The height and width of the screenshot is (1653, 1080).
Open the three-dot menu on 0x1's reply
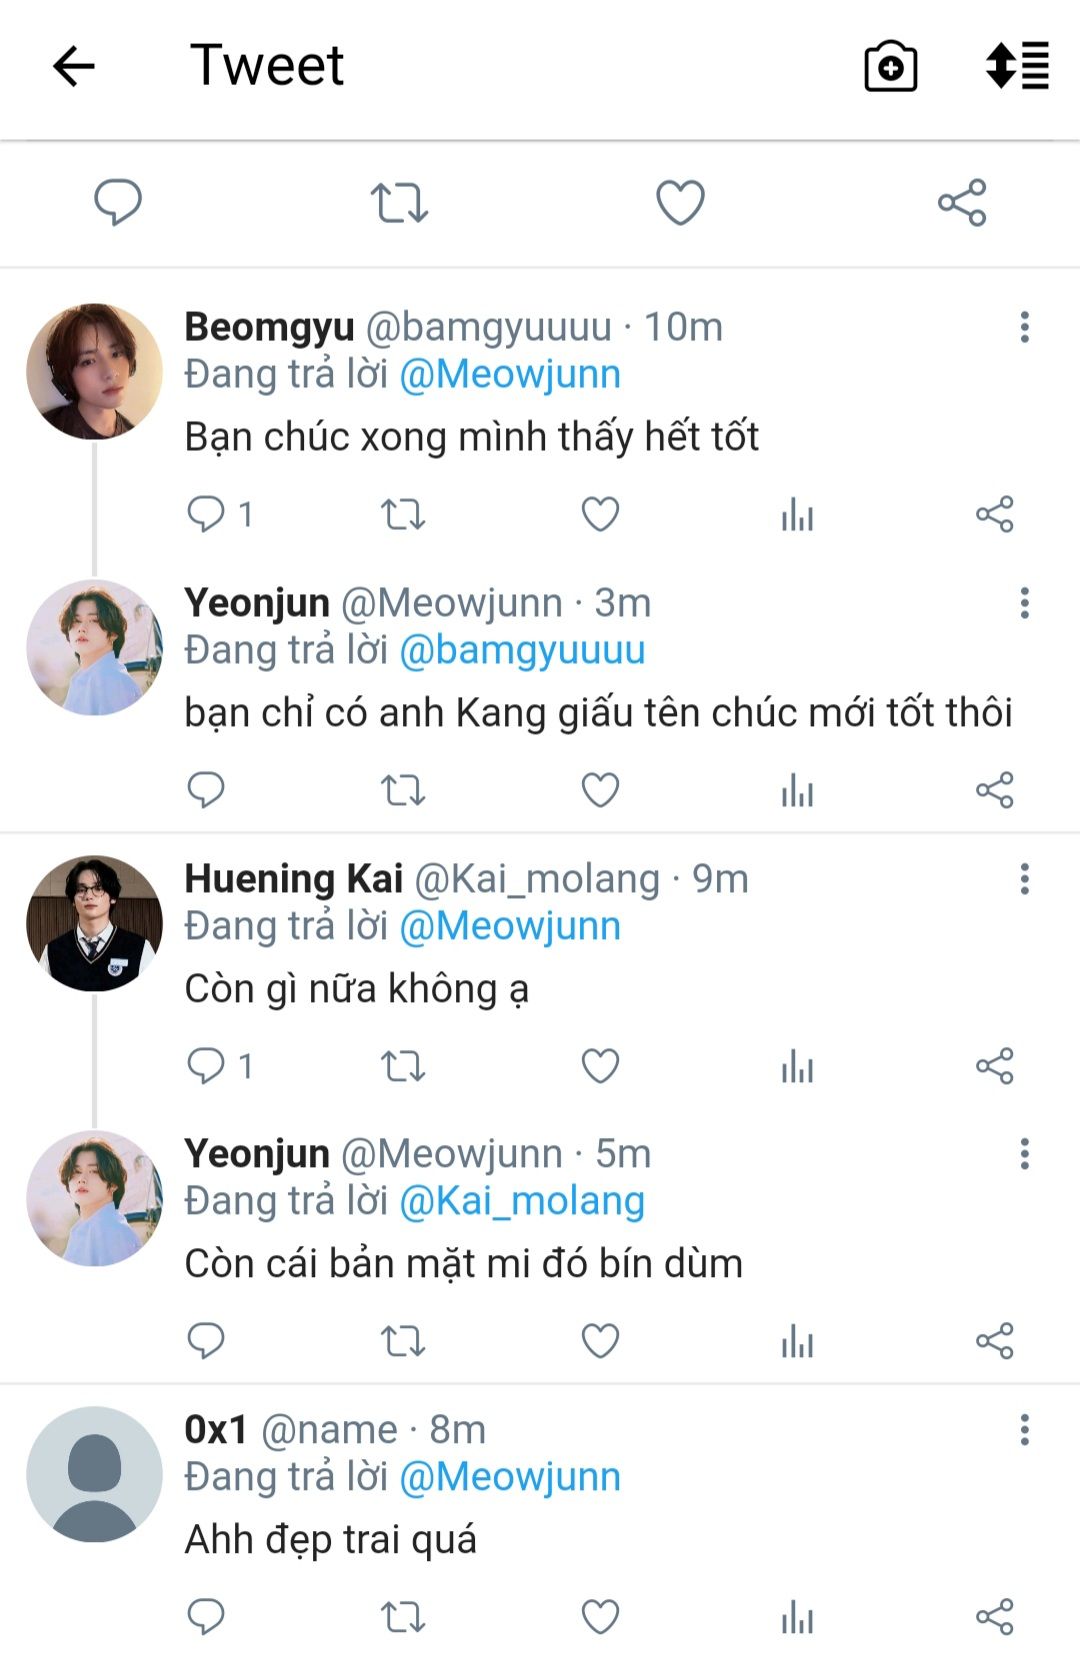(x=1024, y=1430)
